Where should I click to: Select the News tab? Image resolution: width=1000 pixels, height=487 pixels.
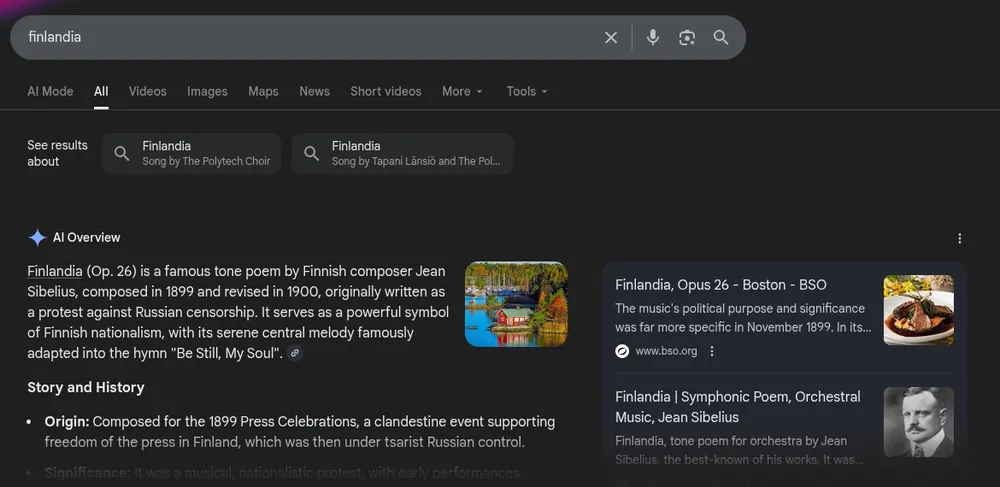[x=314, y=91]
